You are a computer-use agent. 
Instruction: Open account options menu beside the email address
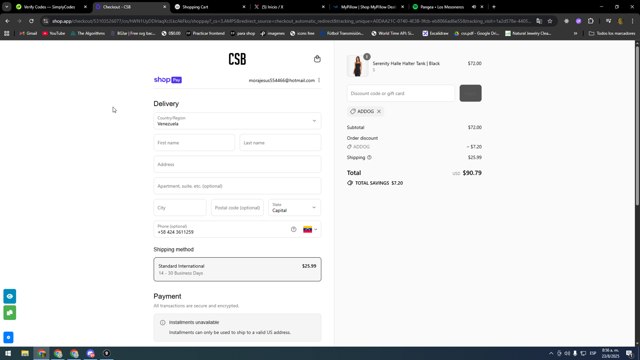(319, 80)
